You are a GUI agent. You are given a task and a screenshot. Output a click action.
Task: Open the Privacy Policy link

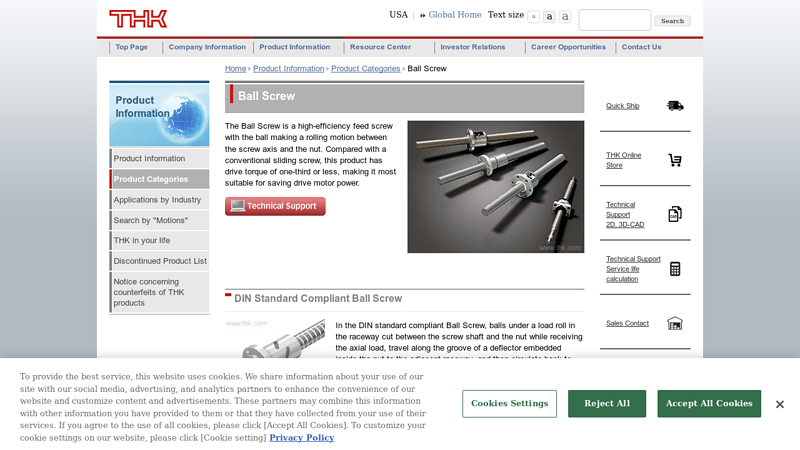pyautogui.click(x=302, y=438)
